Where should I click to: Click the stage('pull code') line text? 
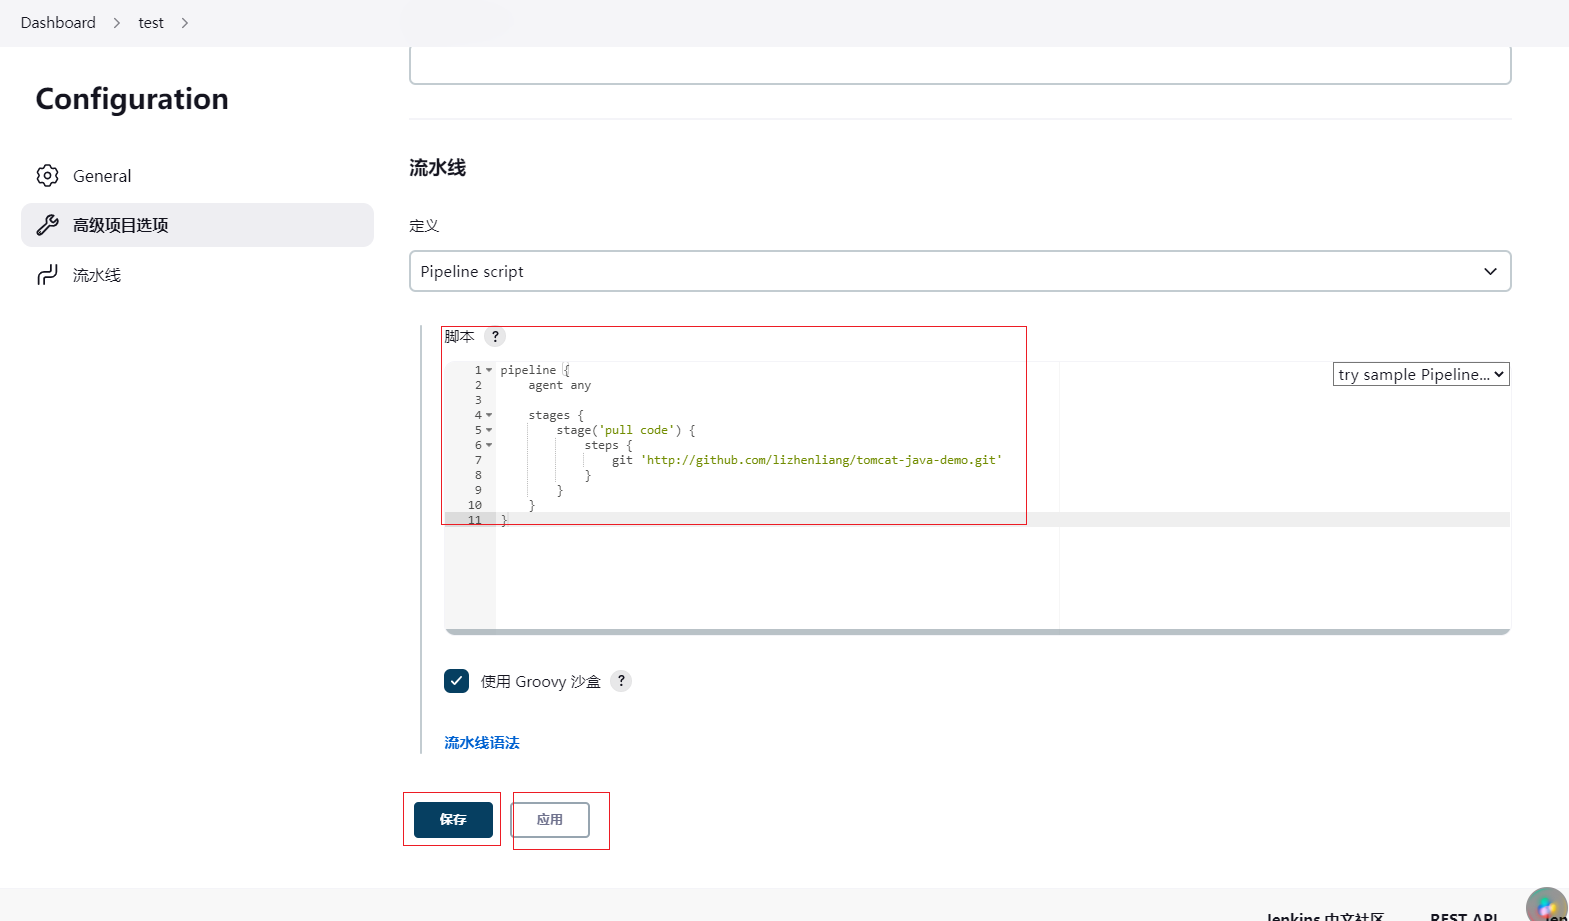[x=626, y=430]
